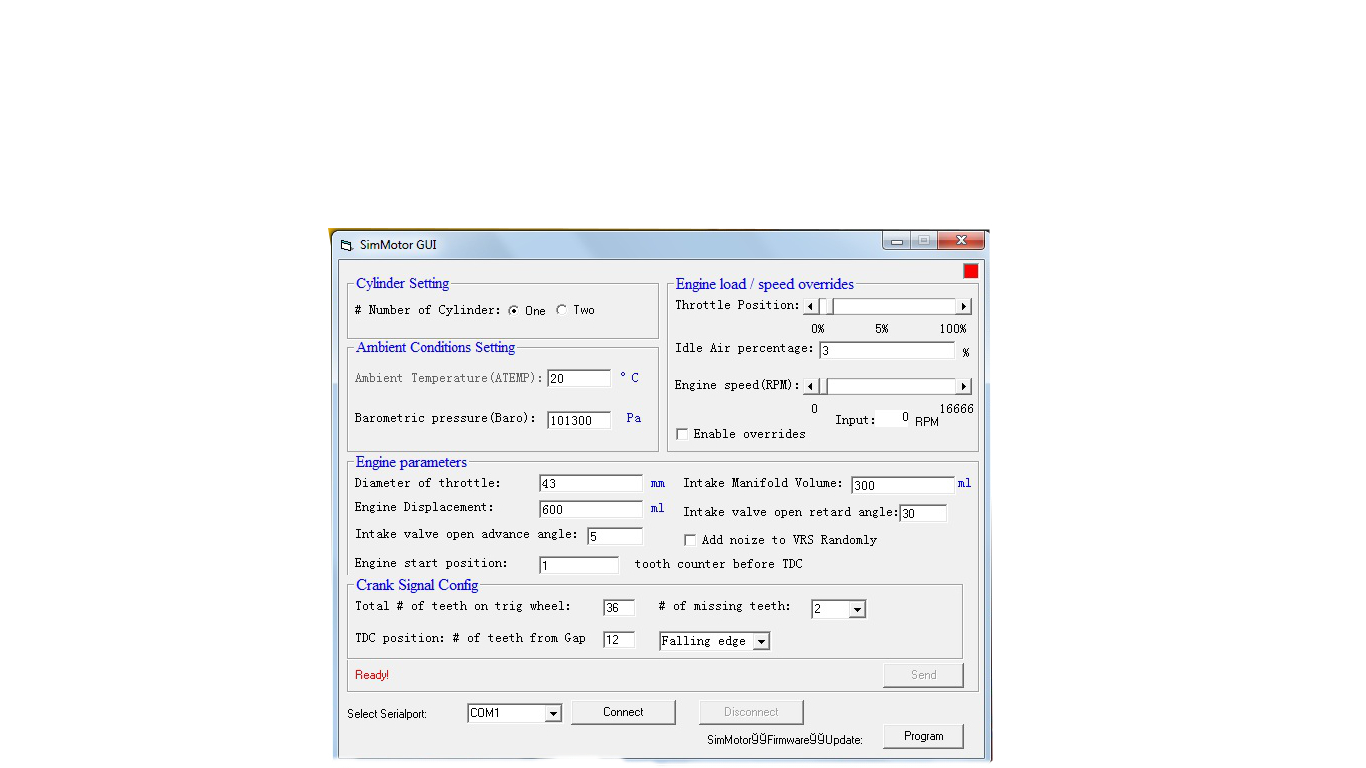Click the Idle Air percentage field

[887, 350]
